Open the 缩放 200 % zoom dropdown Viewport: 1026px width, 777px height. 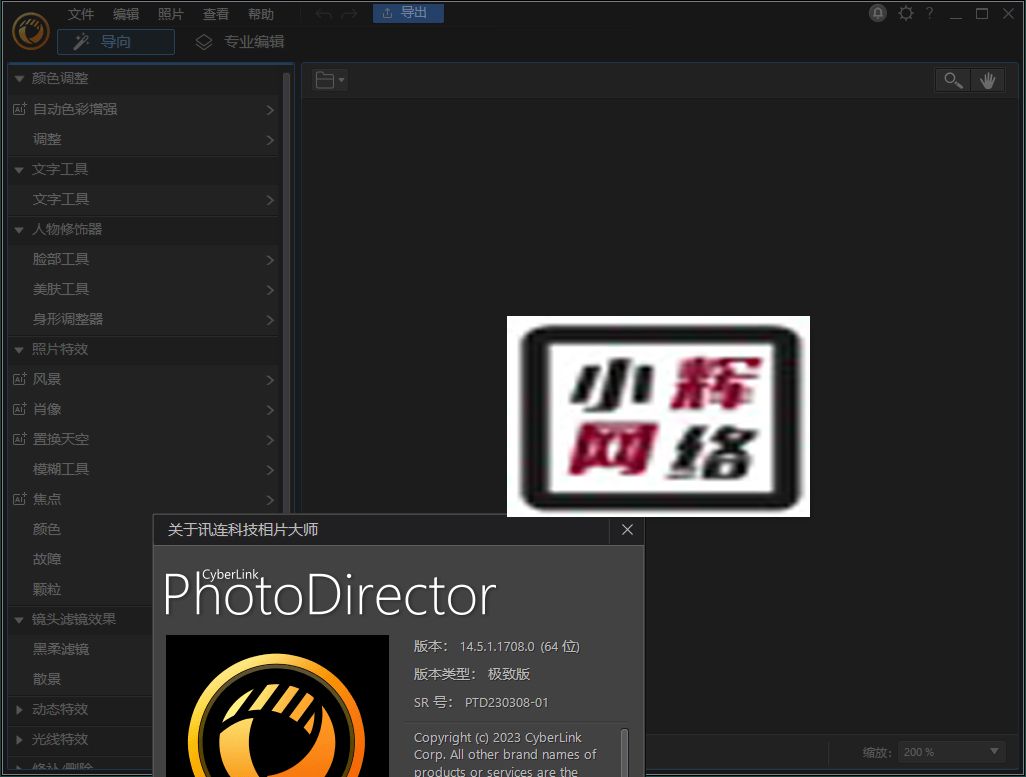[x=951, y=752]
